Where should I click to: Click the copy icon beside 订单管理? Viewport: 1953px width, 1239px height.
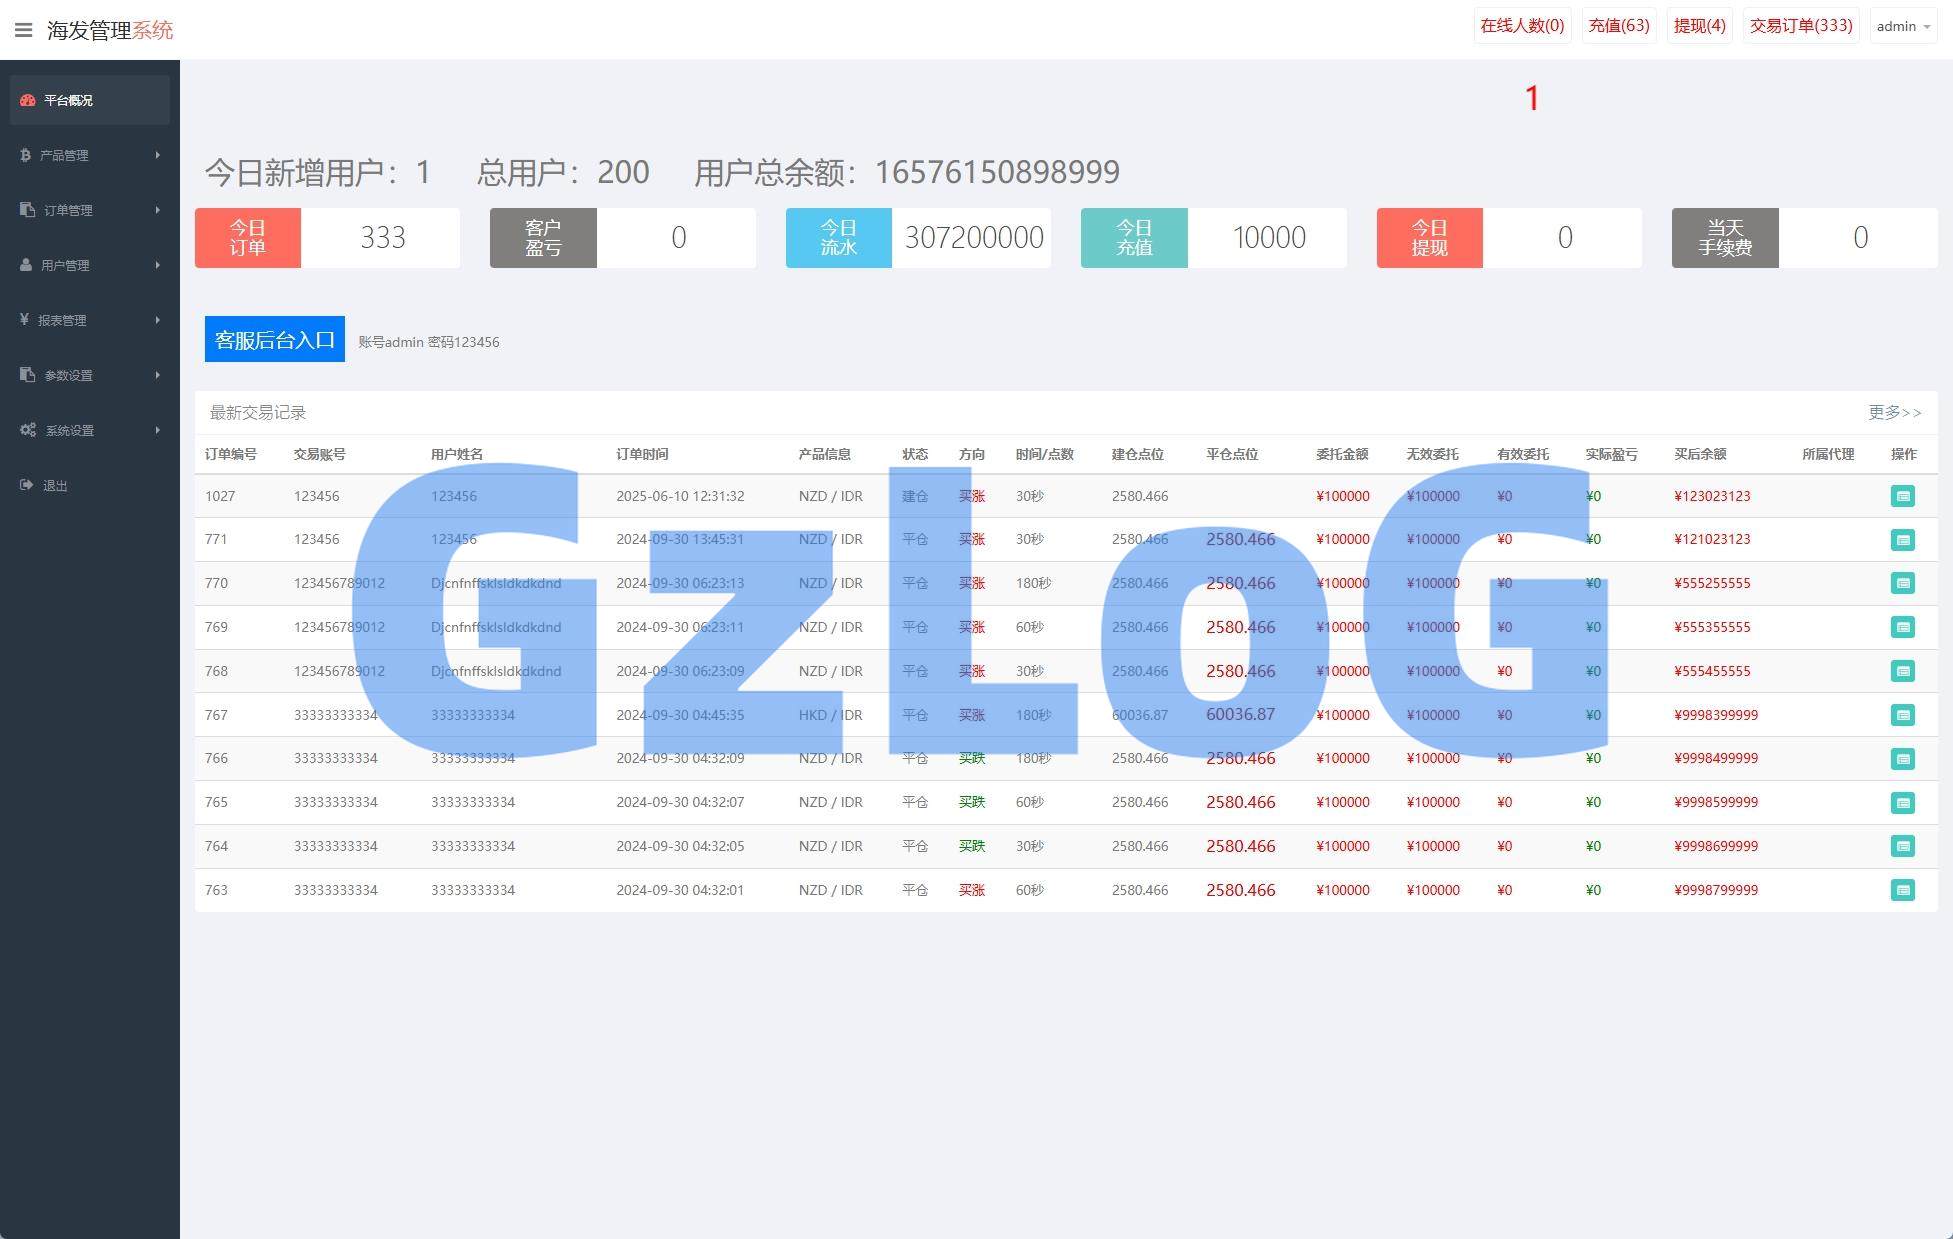click(27, 210)
